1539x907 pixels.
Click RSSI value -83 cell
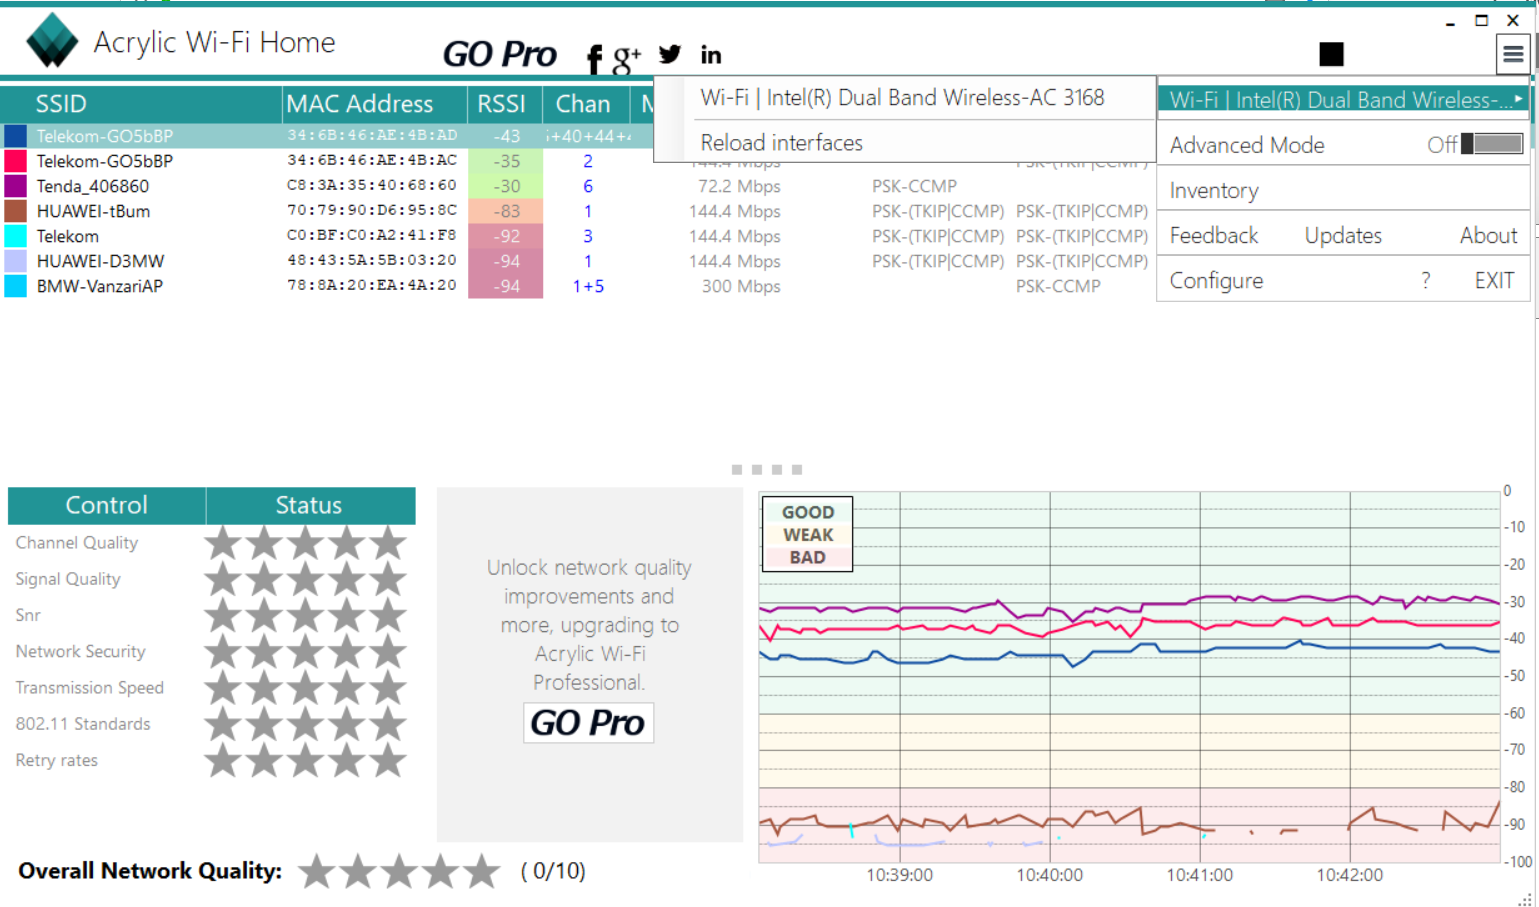[x=506, y=211]
